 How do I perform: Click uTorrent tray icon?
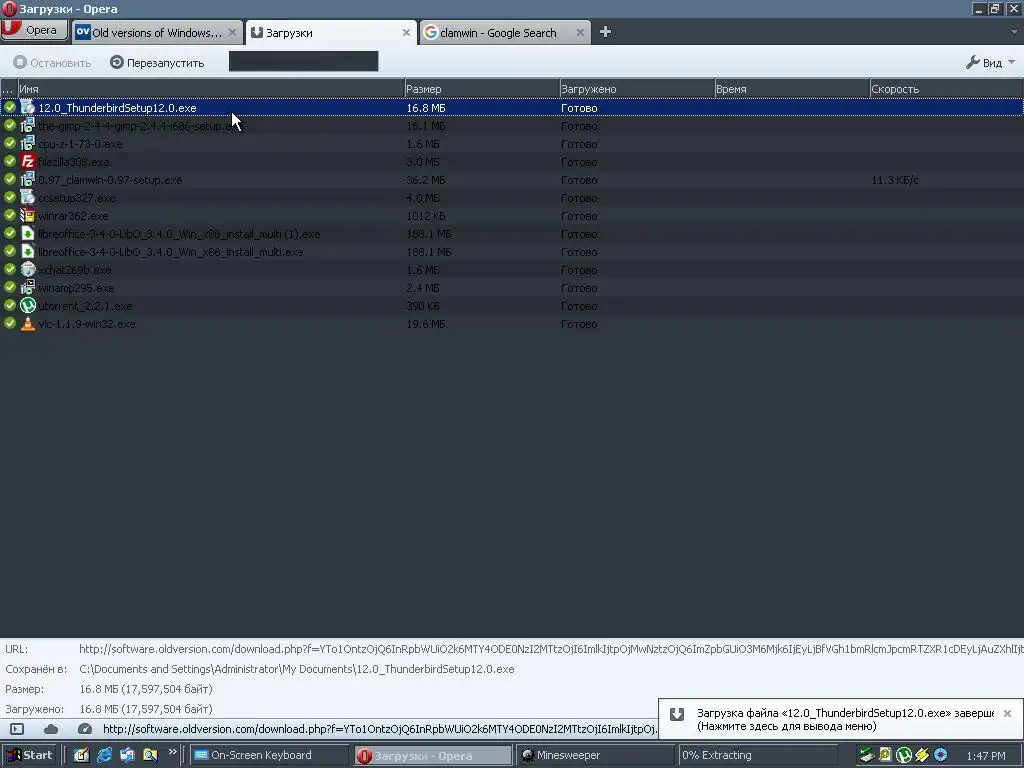coord(904,755)
